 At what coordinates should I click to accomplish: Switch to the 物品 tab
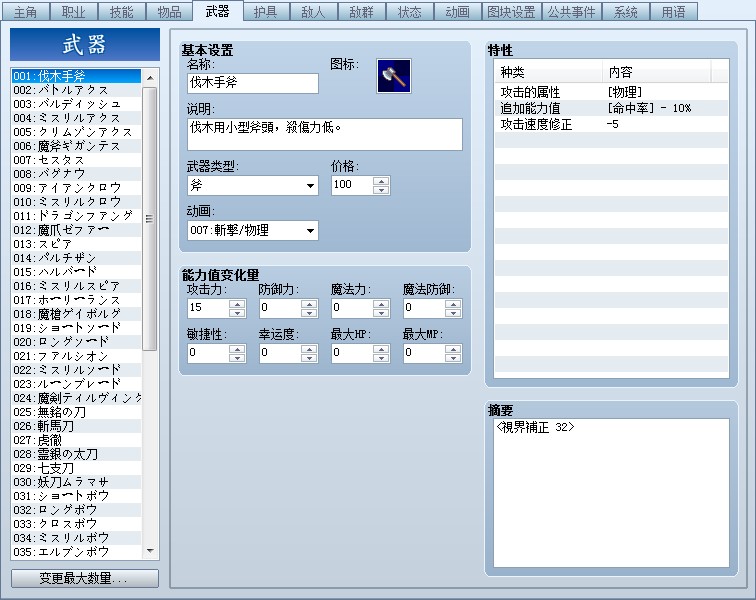click(x=169, y=12)
